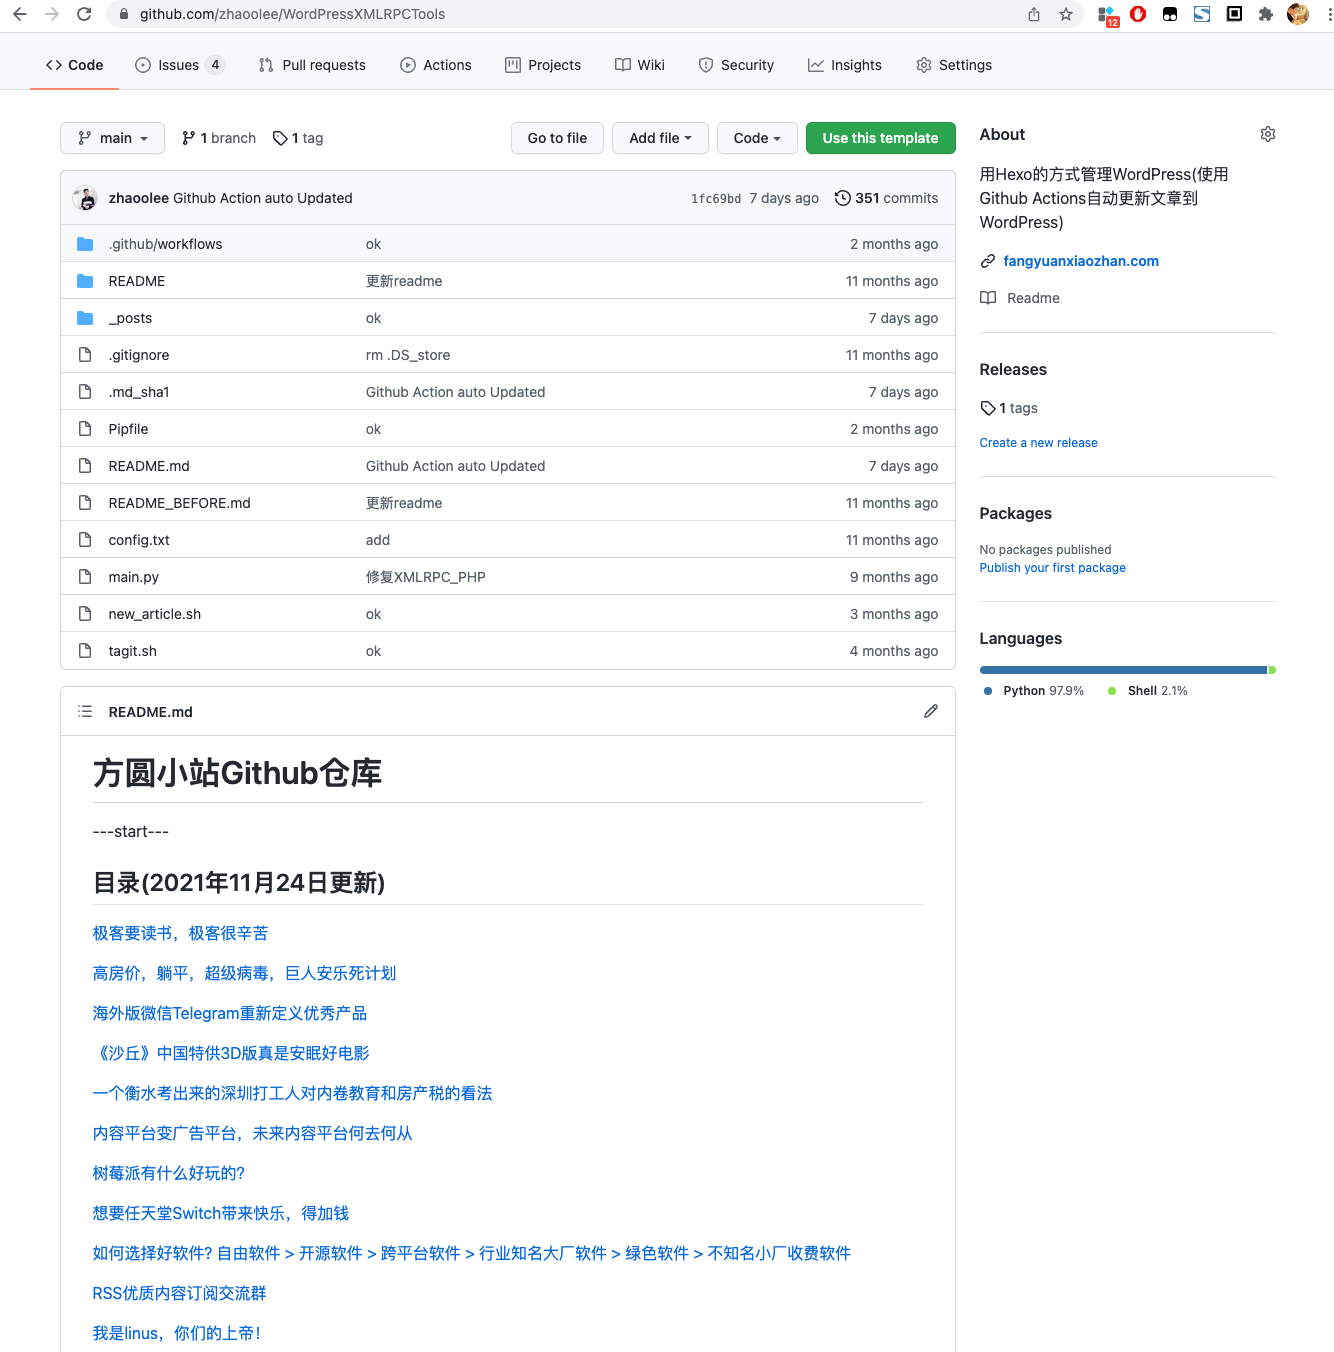Open the browser extensions puzzle icon
The width and height of the screenshot is (1334, 1352).
pyautogui.click(x=1266, y=14)
